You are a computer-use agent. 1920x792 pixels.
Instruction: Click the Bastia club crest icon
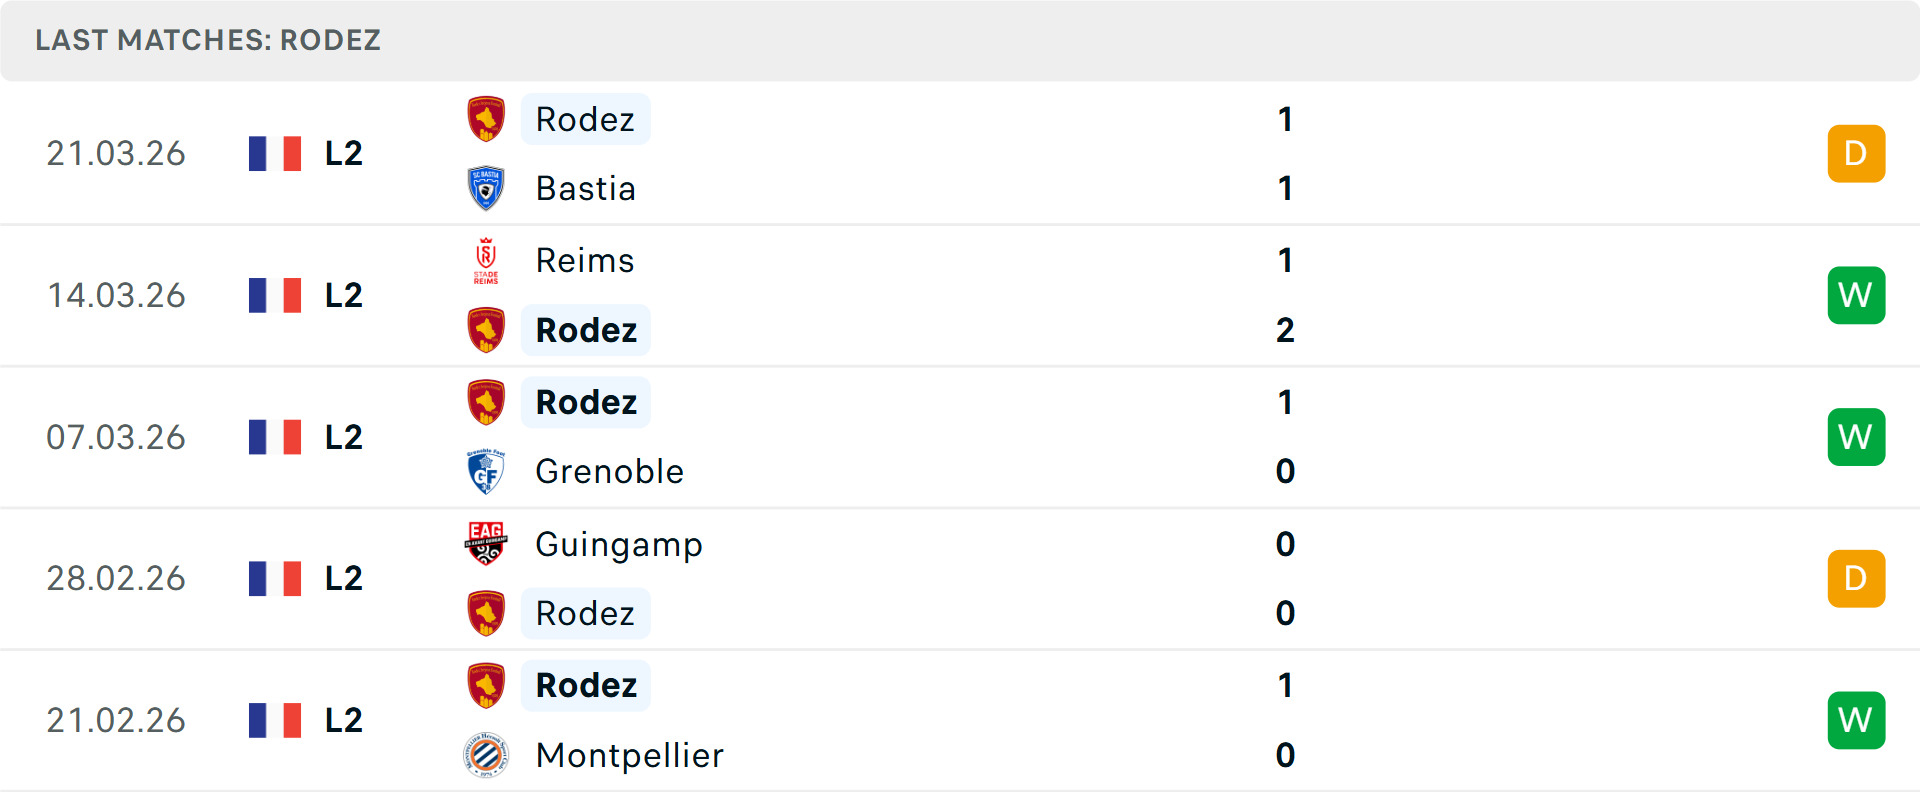click(486, 188)
